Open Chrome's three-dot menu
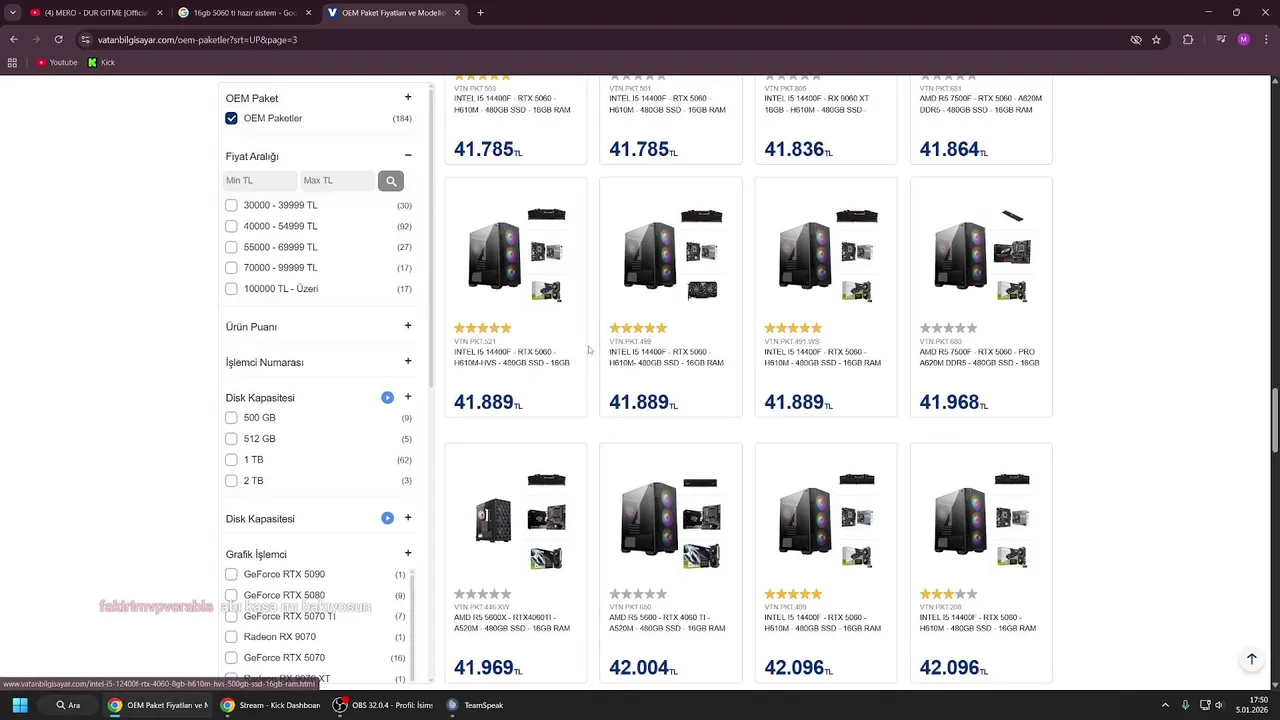1280x720 pixels. pyautogui.click(x=1265, y=39)
